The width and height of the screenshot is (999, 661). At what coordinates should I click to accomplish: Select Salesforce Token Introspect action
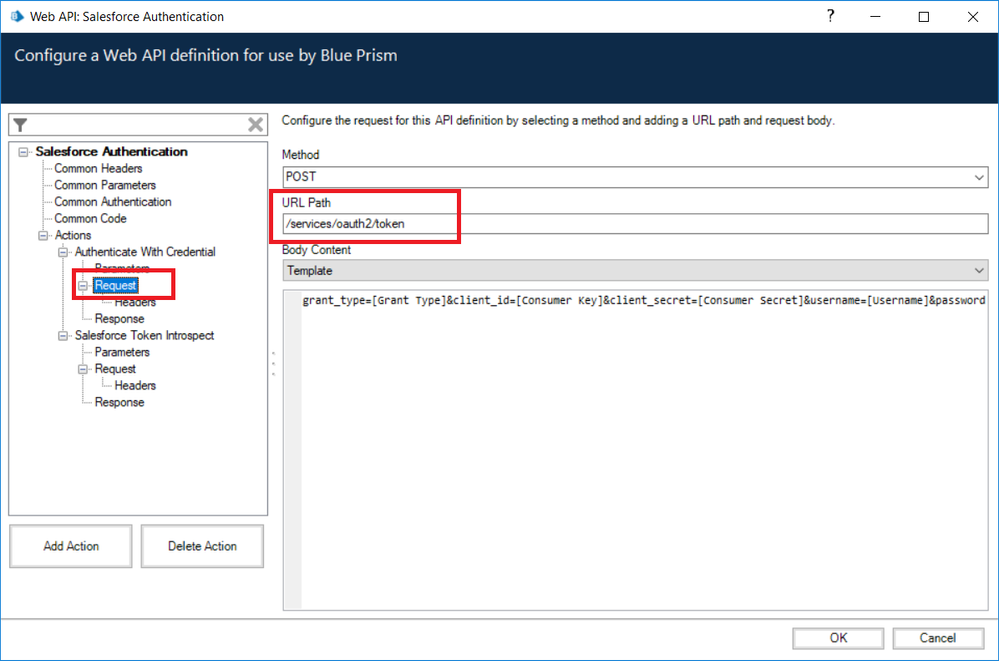pos(145,335)
